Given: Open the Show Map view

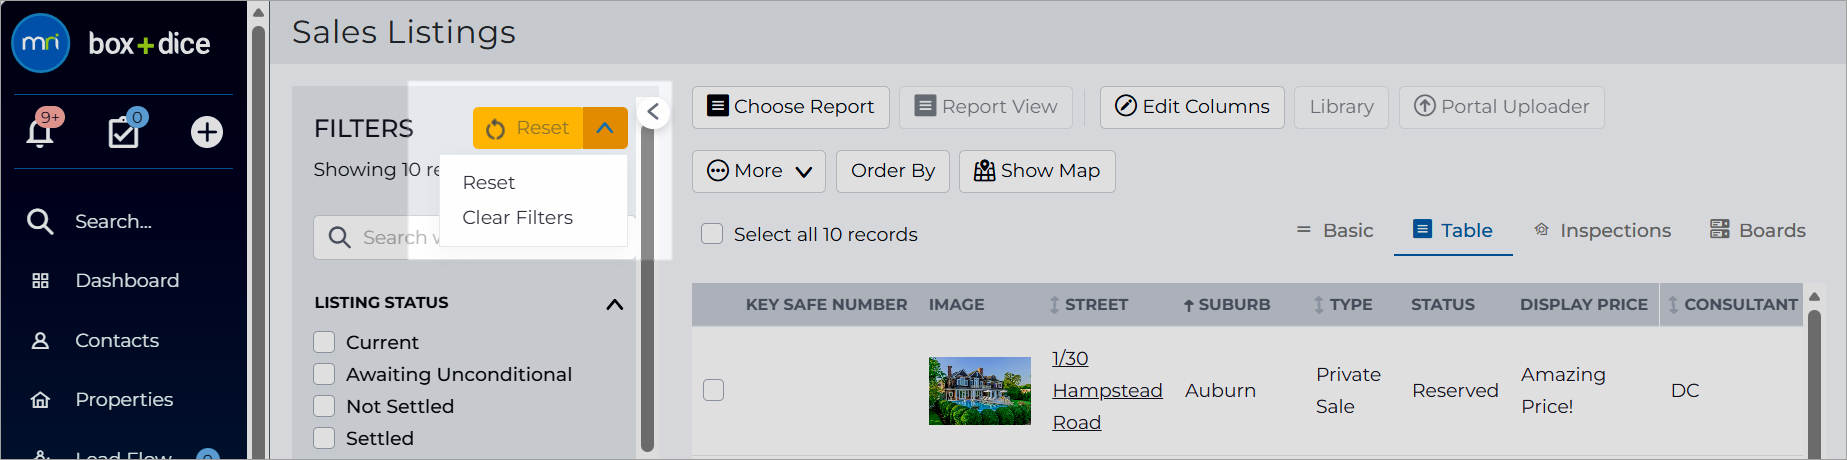Looking at the screenshot, I should coord(1037,171).
